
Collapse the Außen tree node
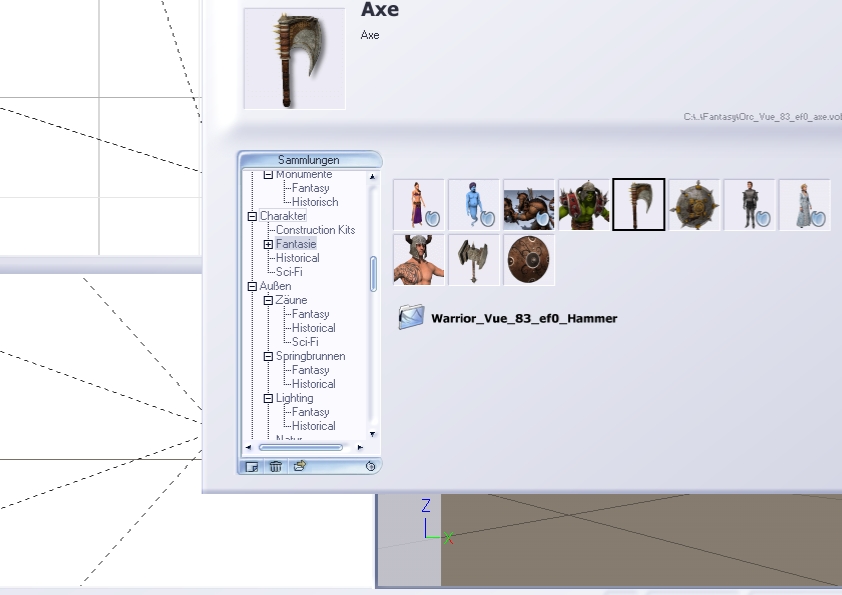(x=252, y=286)
